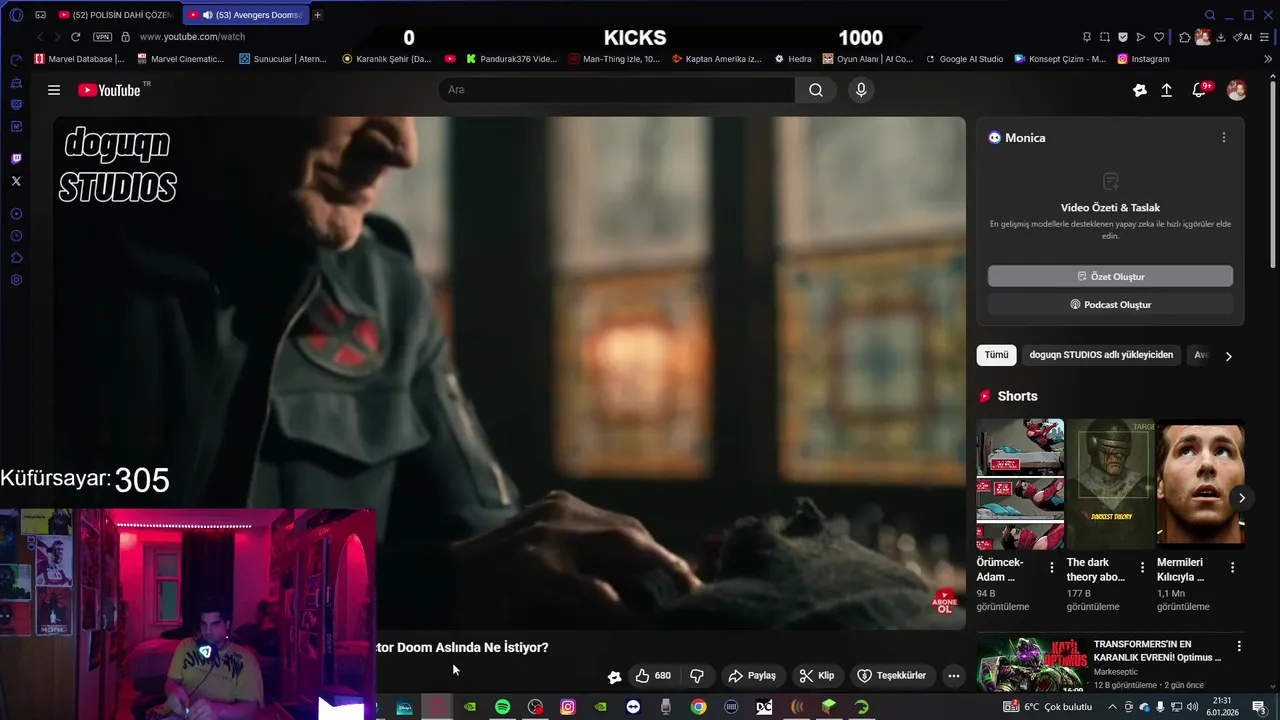Click the 'Paylaş' share button

[752, 676]
